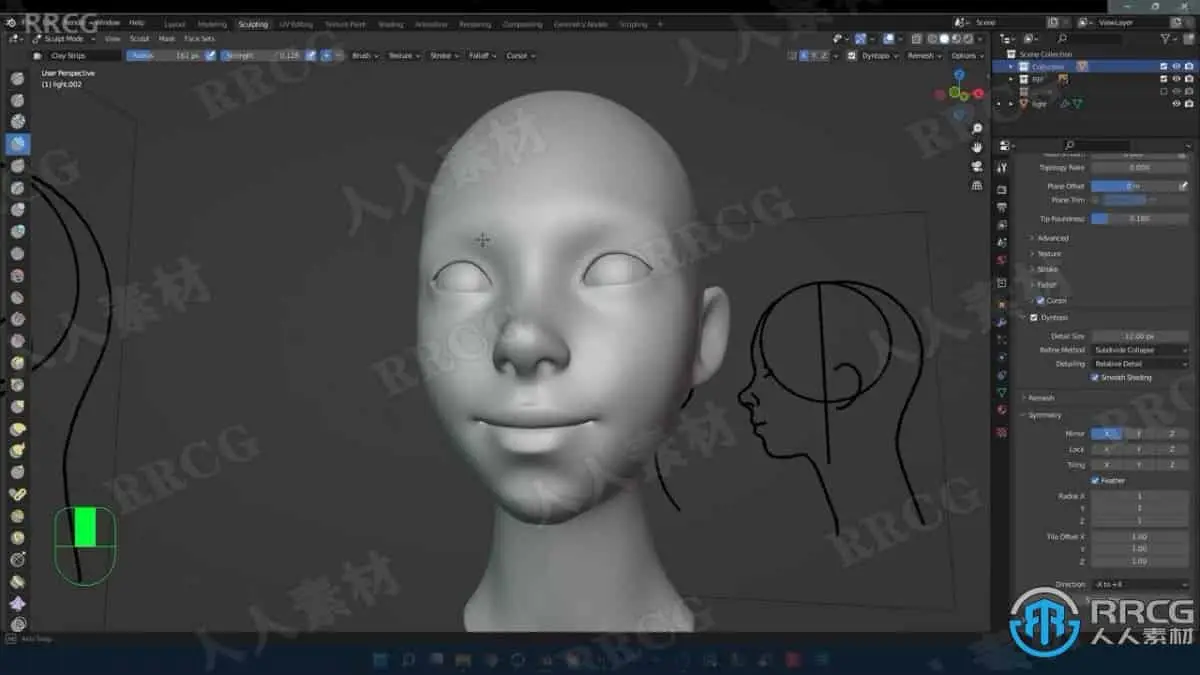Viewport: 1200px width, 675px height.
Task: Collapse the Symmetry panel
Action: pyautogui.click(x=1043, y=415)
